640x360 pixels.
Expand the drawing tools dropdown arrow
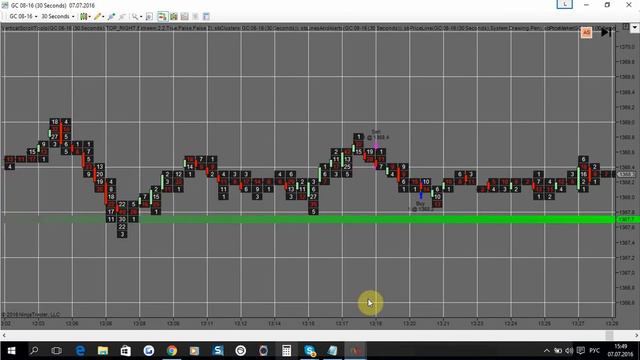[x=103, y=17]
